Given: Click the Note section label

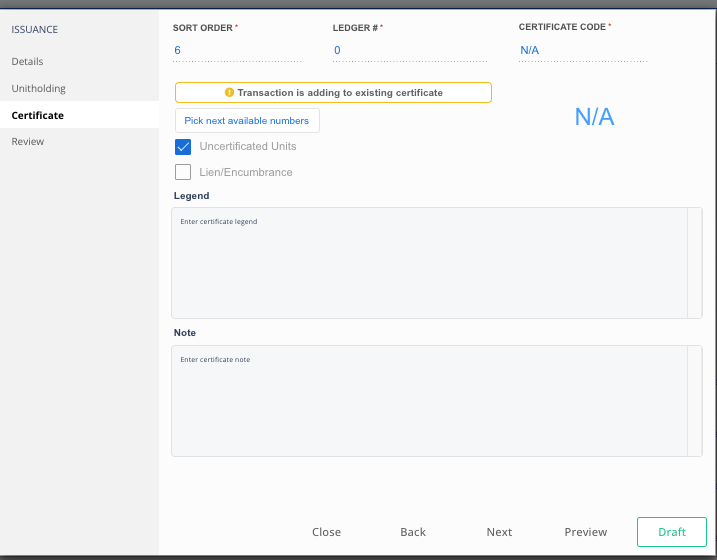Looking at the screenshot, I should (185, 333).
